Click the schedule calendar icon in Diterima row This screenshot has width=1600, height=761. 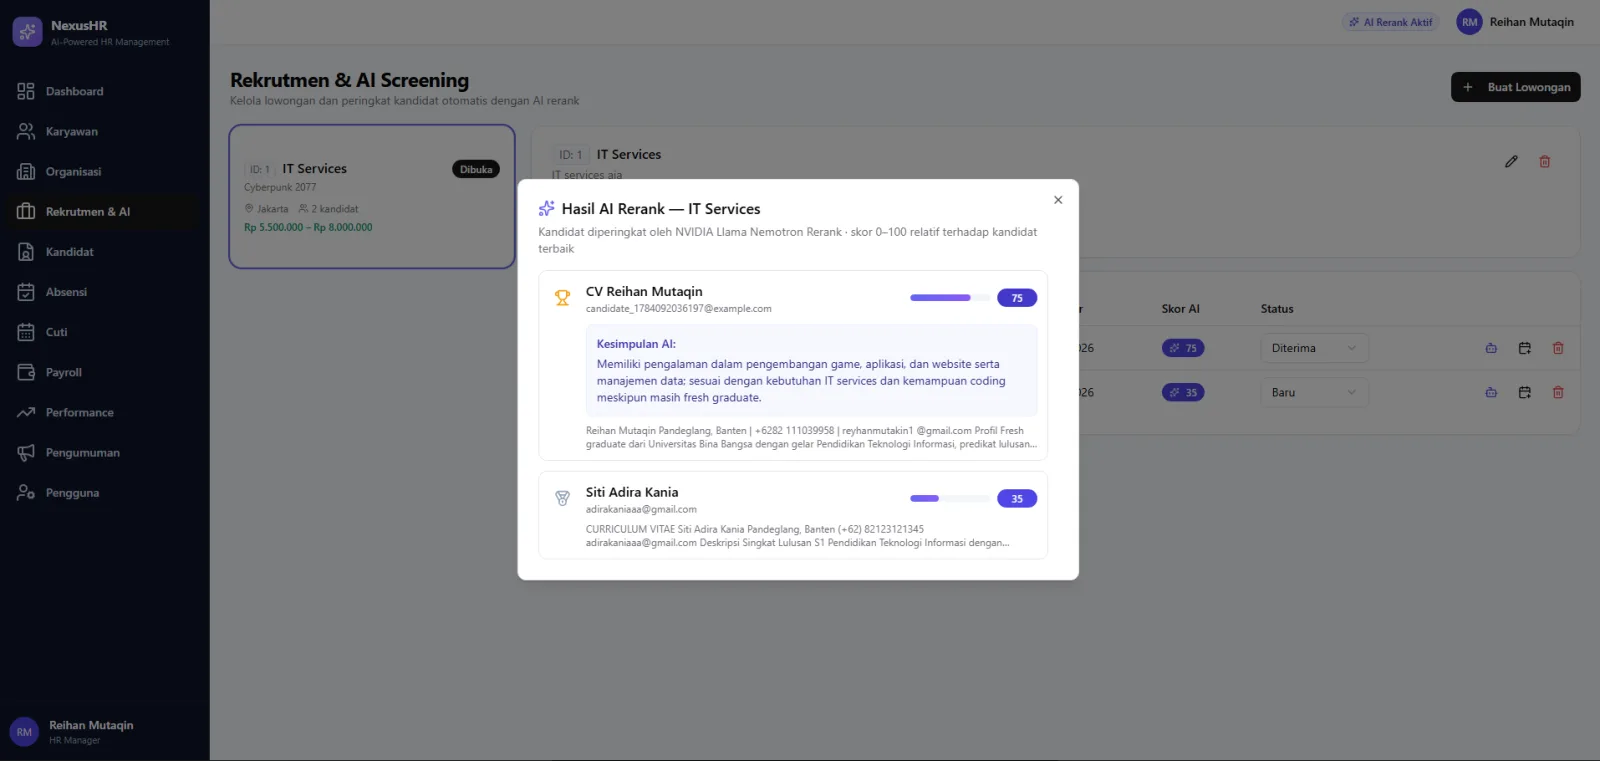pos(1525,348)
